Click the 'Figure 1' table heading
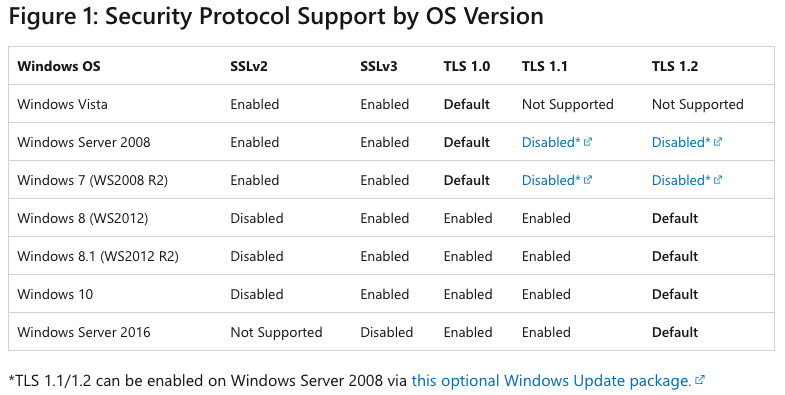 point(276,16)
